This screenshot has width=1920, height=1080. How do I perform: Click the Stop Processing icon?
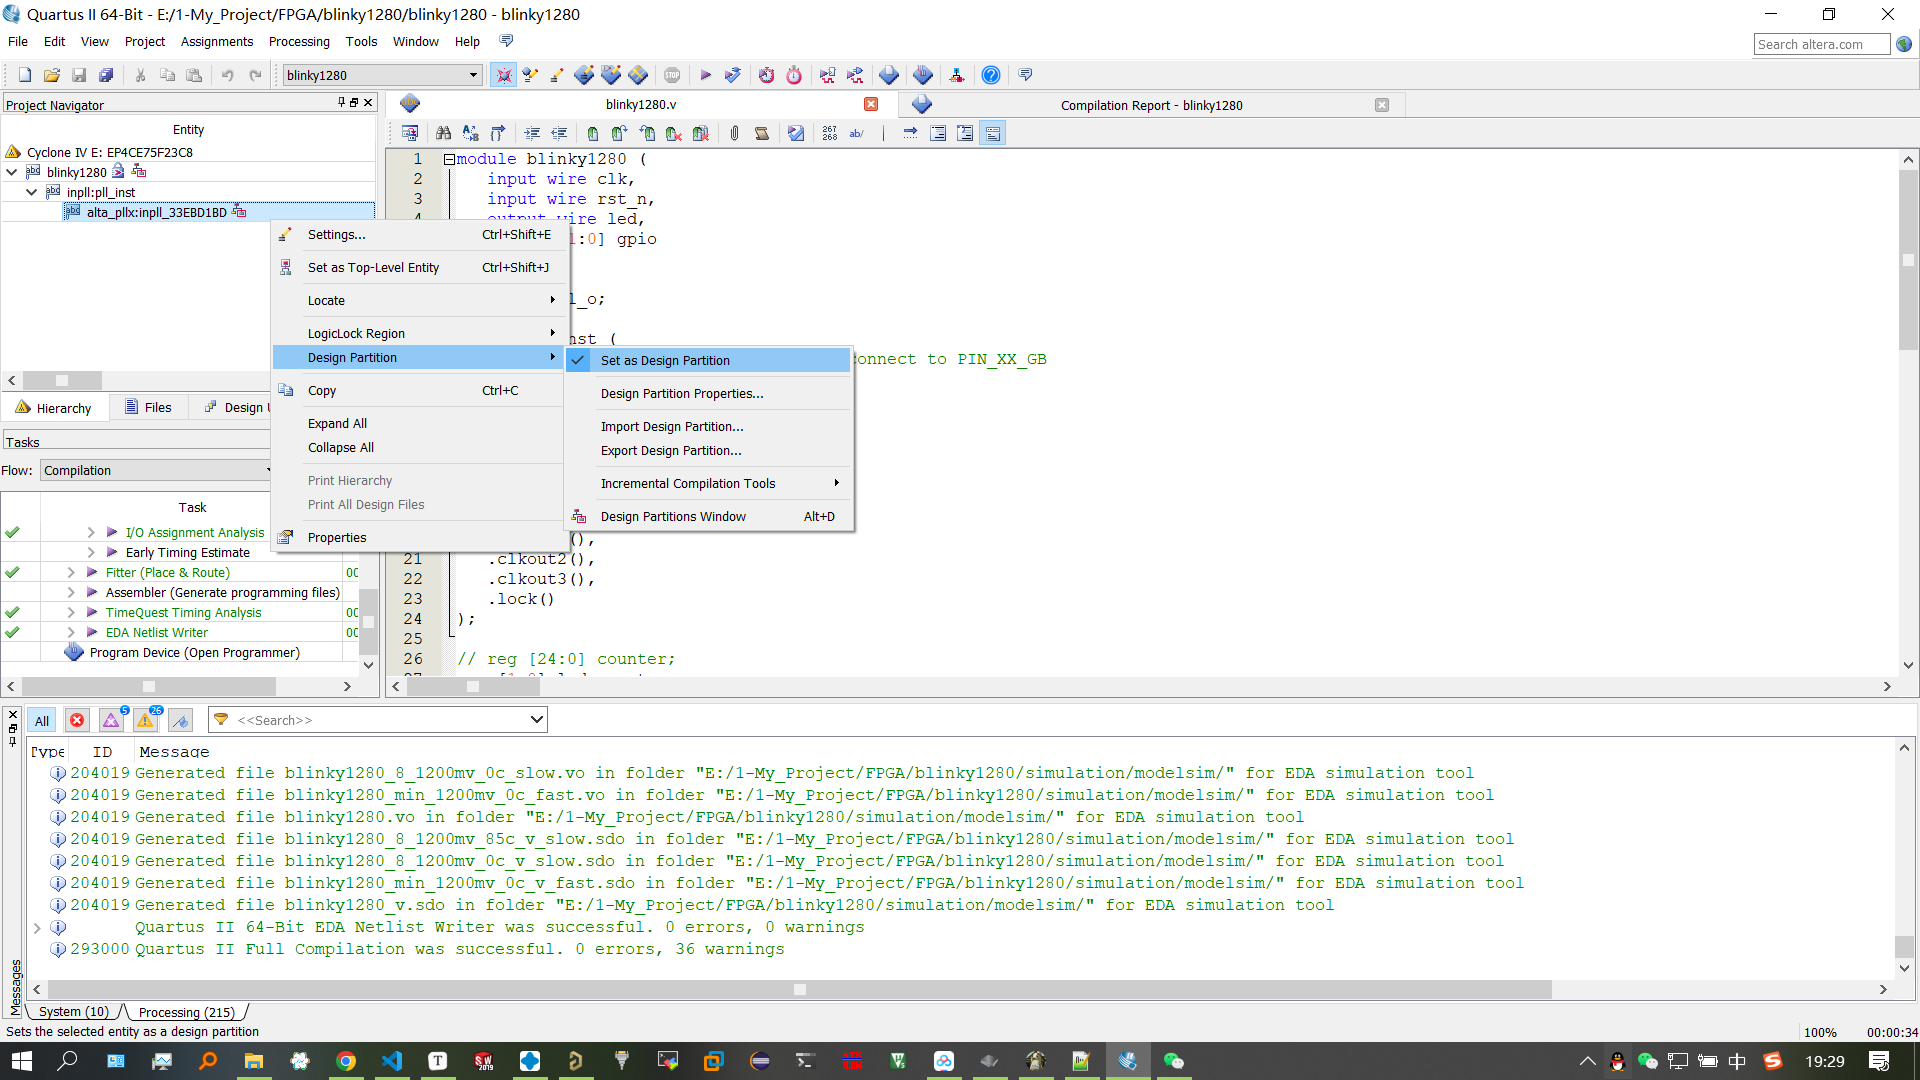[672, 75]
